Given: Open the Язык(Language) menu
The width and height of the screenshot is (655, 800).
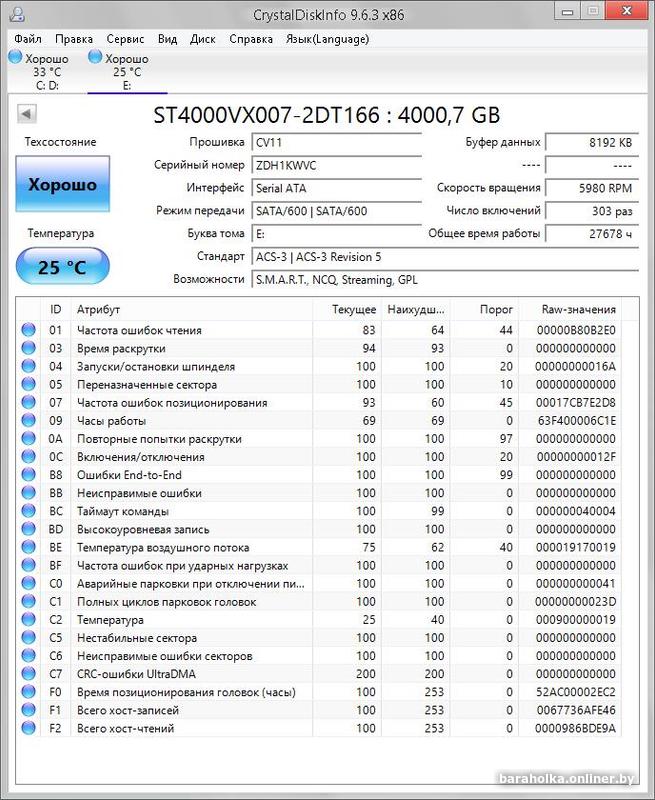Looking at the screenshot, I should [328, 39].
